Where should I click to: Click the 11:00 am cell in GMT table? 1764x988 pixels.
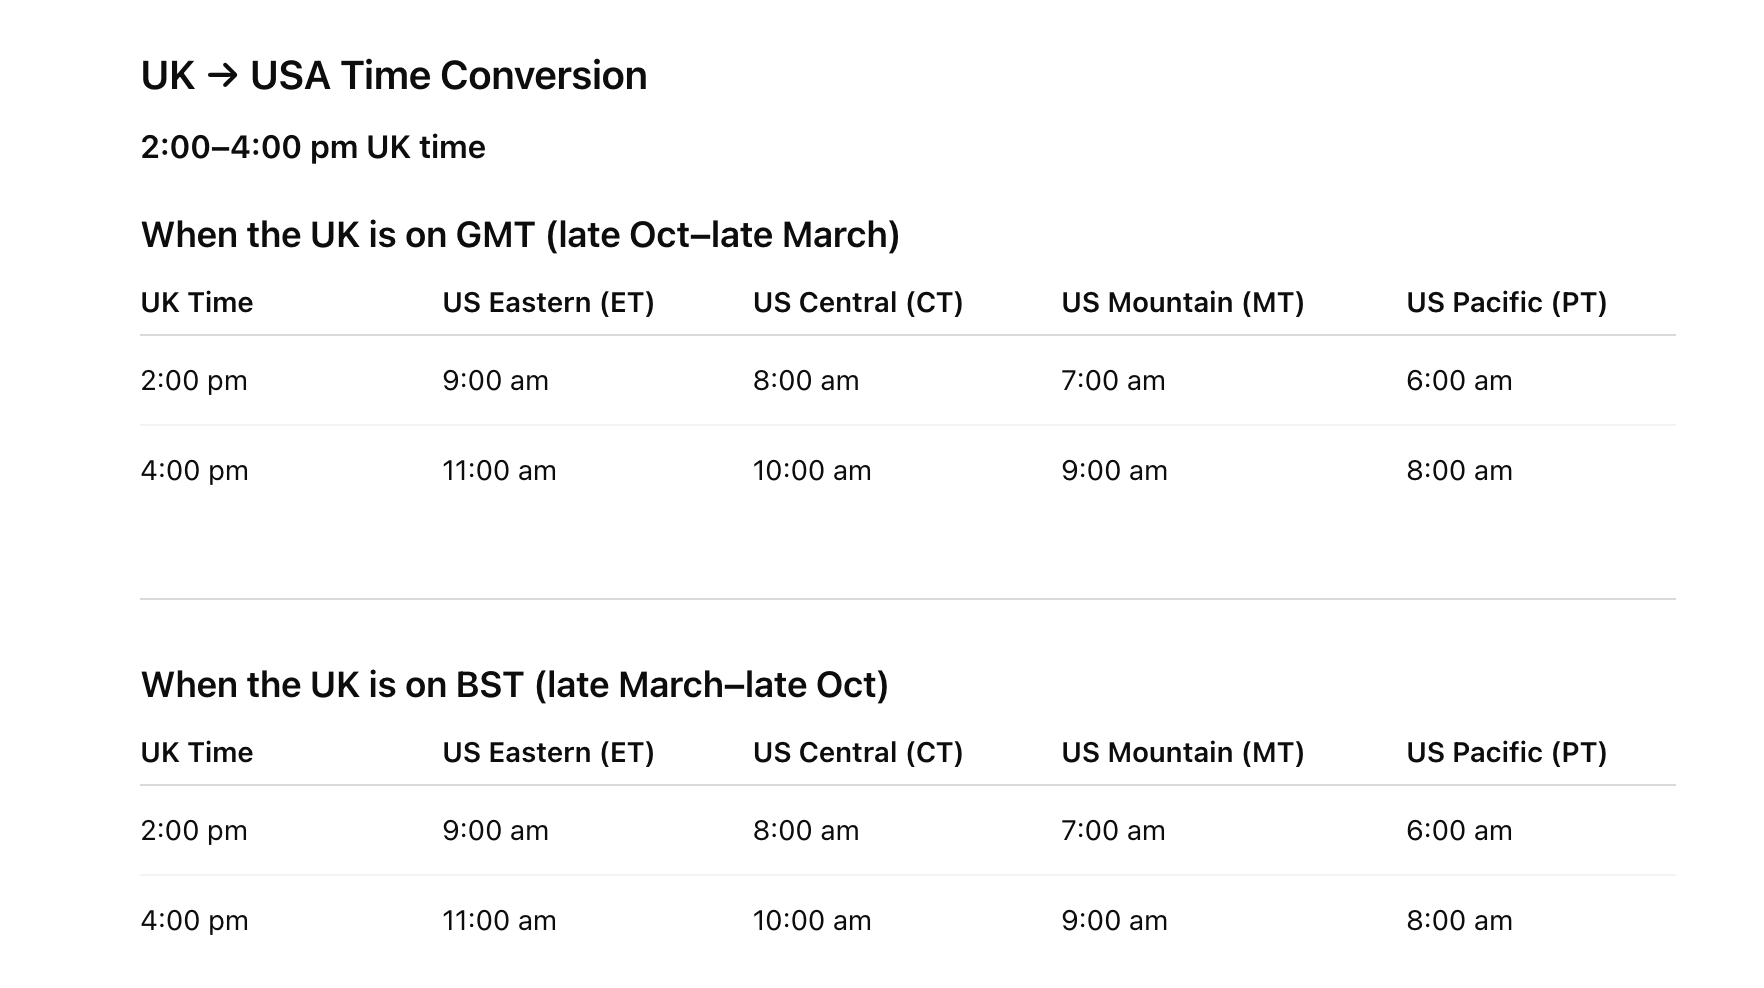499,471
